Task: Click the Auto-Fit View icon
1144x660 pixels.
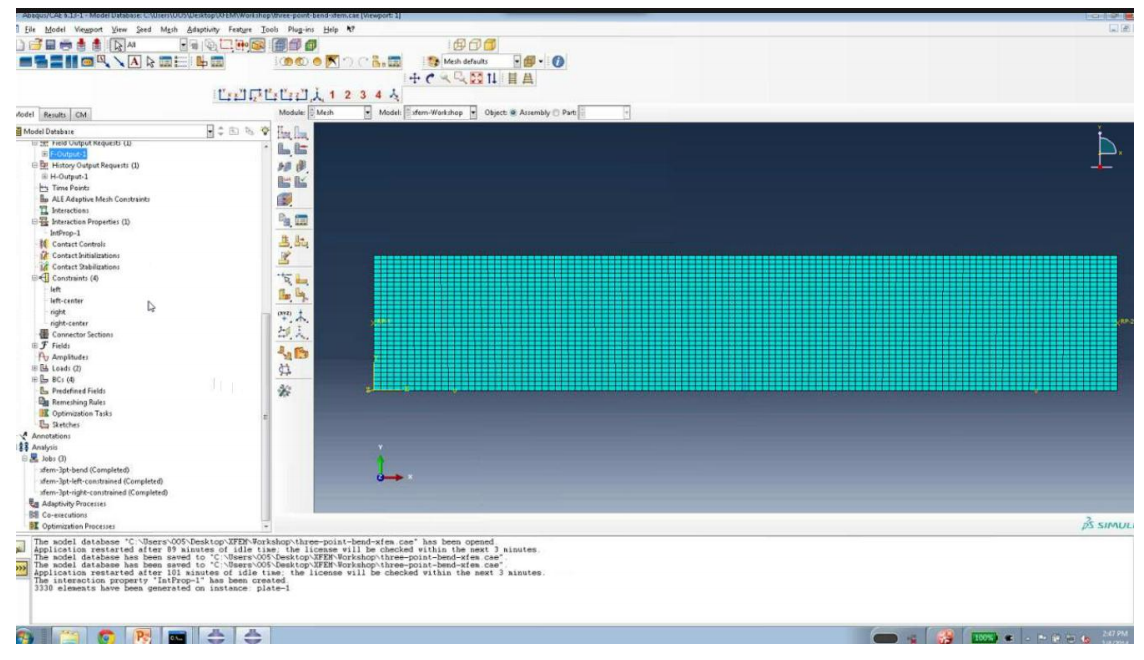Action: coord(475,72)
